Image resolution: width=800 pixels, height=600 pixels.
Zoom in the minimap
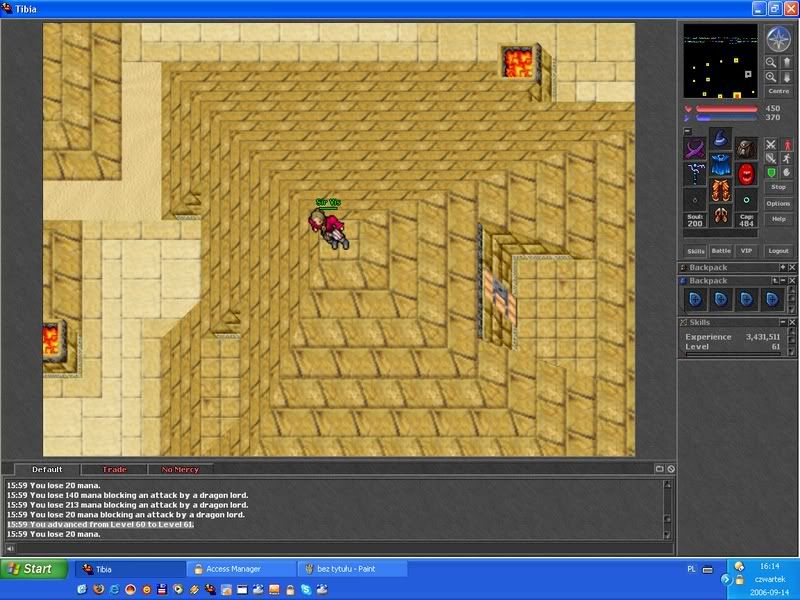pos(771,77)
